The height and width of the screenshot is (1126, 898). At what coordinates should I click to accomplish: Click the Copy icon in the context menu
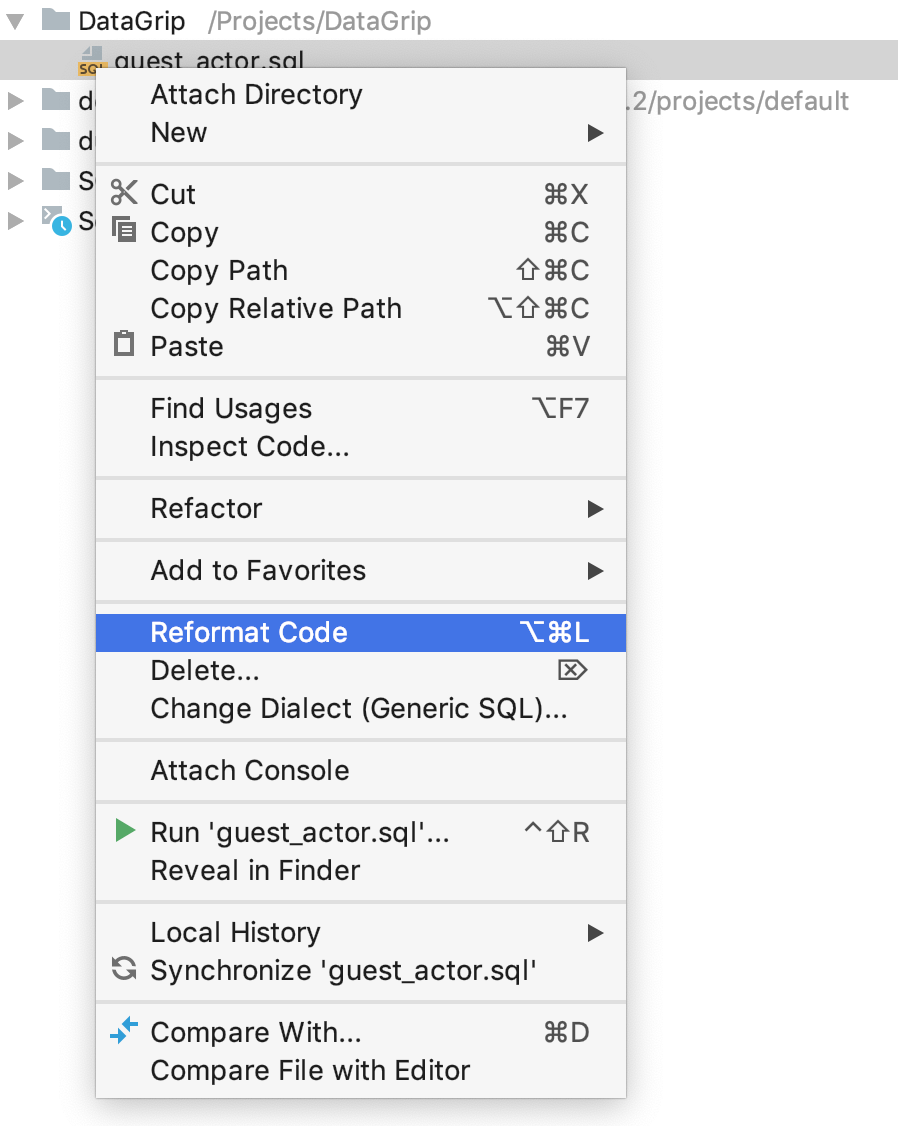coord(123,232)
